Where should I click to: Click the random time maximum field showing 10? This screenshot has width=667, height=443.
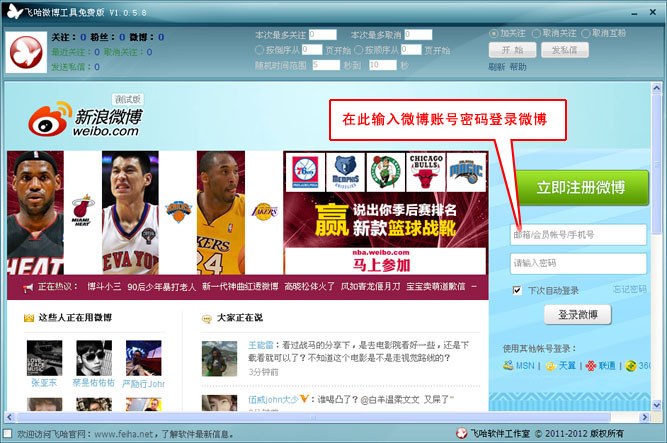point(383,65)
